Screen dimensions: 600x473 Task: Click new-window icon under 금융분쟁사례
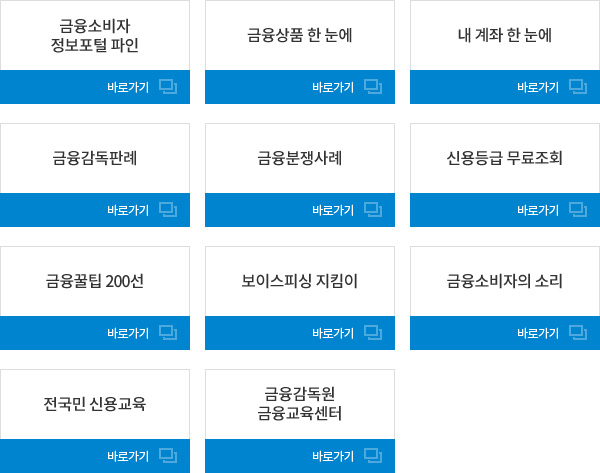click(x=373, y=210)
